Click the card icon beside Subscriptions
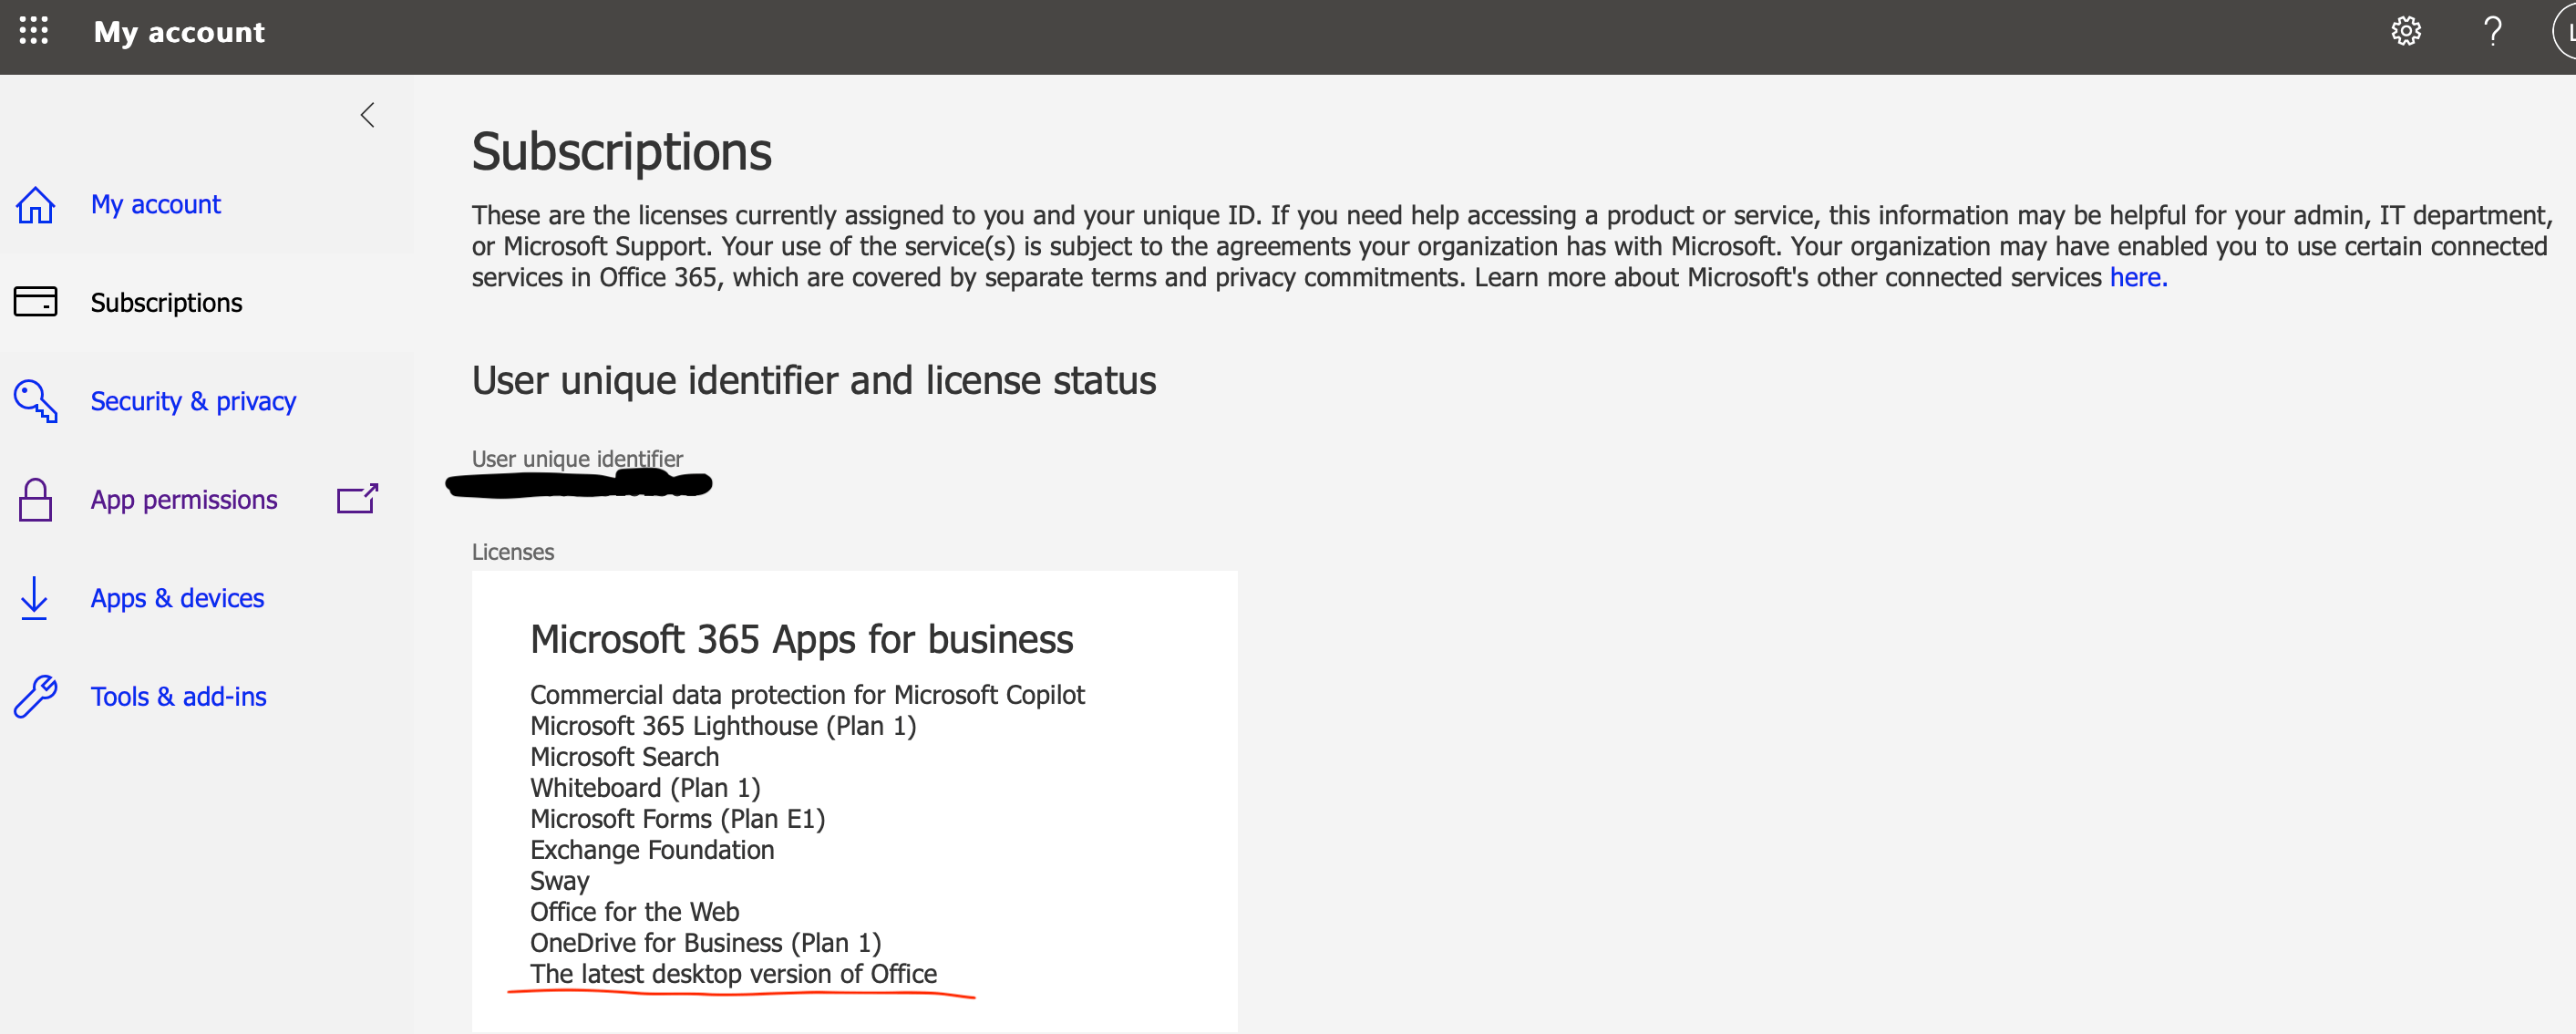The image size is (2576, 1034). tap(35, 302)
